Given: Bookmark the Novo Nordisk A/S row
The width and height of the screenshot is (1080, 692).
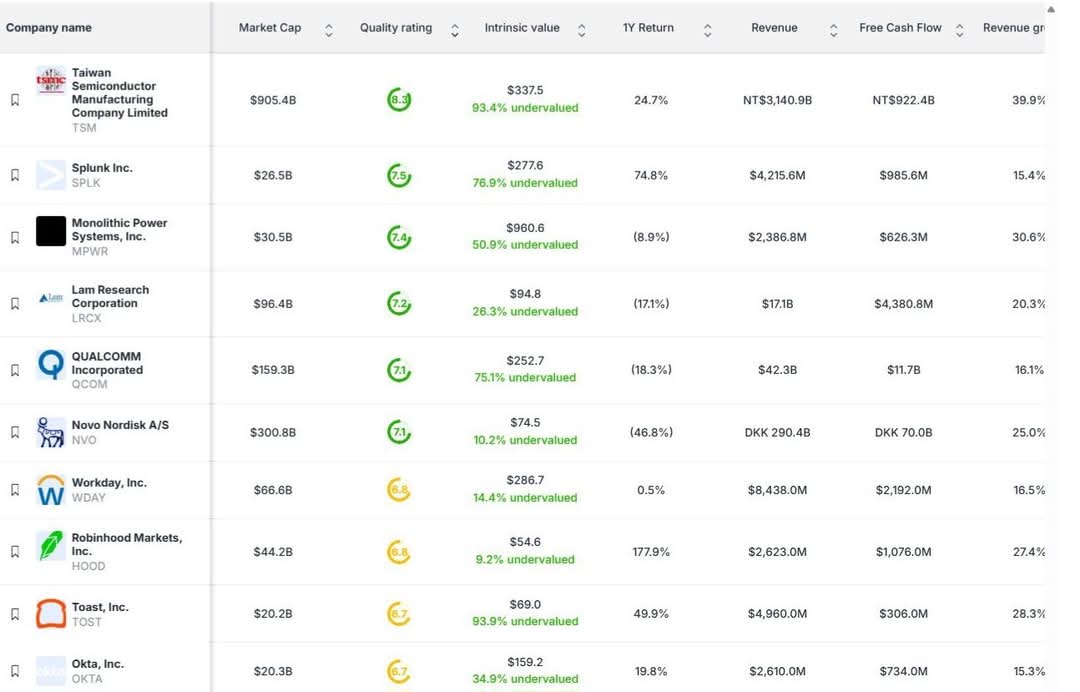Looking at the screenshot, I should click(14, 432).
